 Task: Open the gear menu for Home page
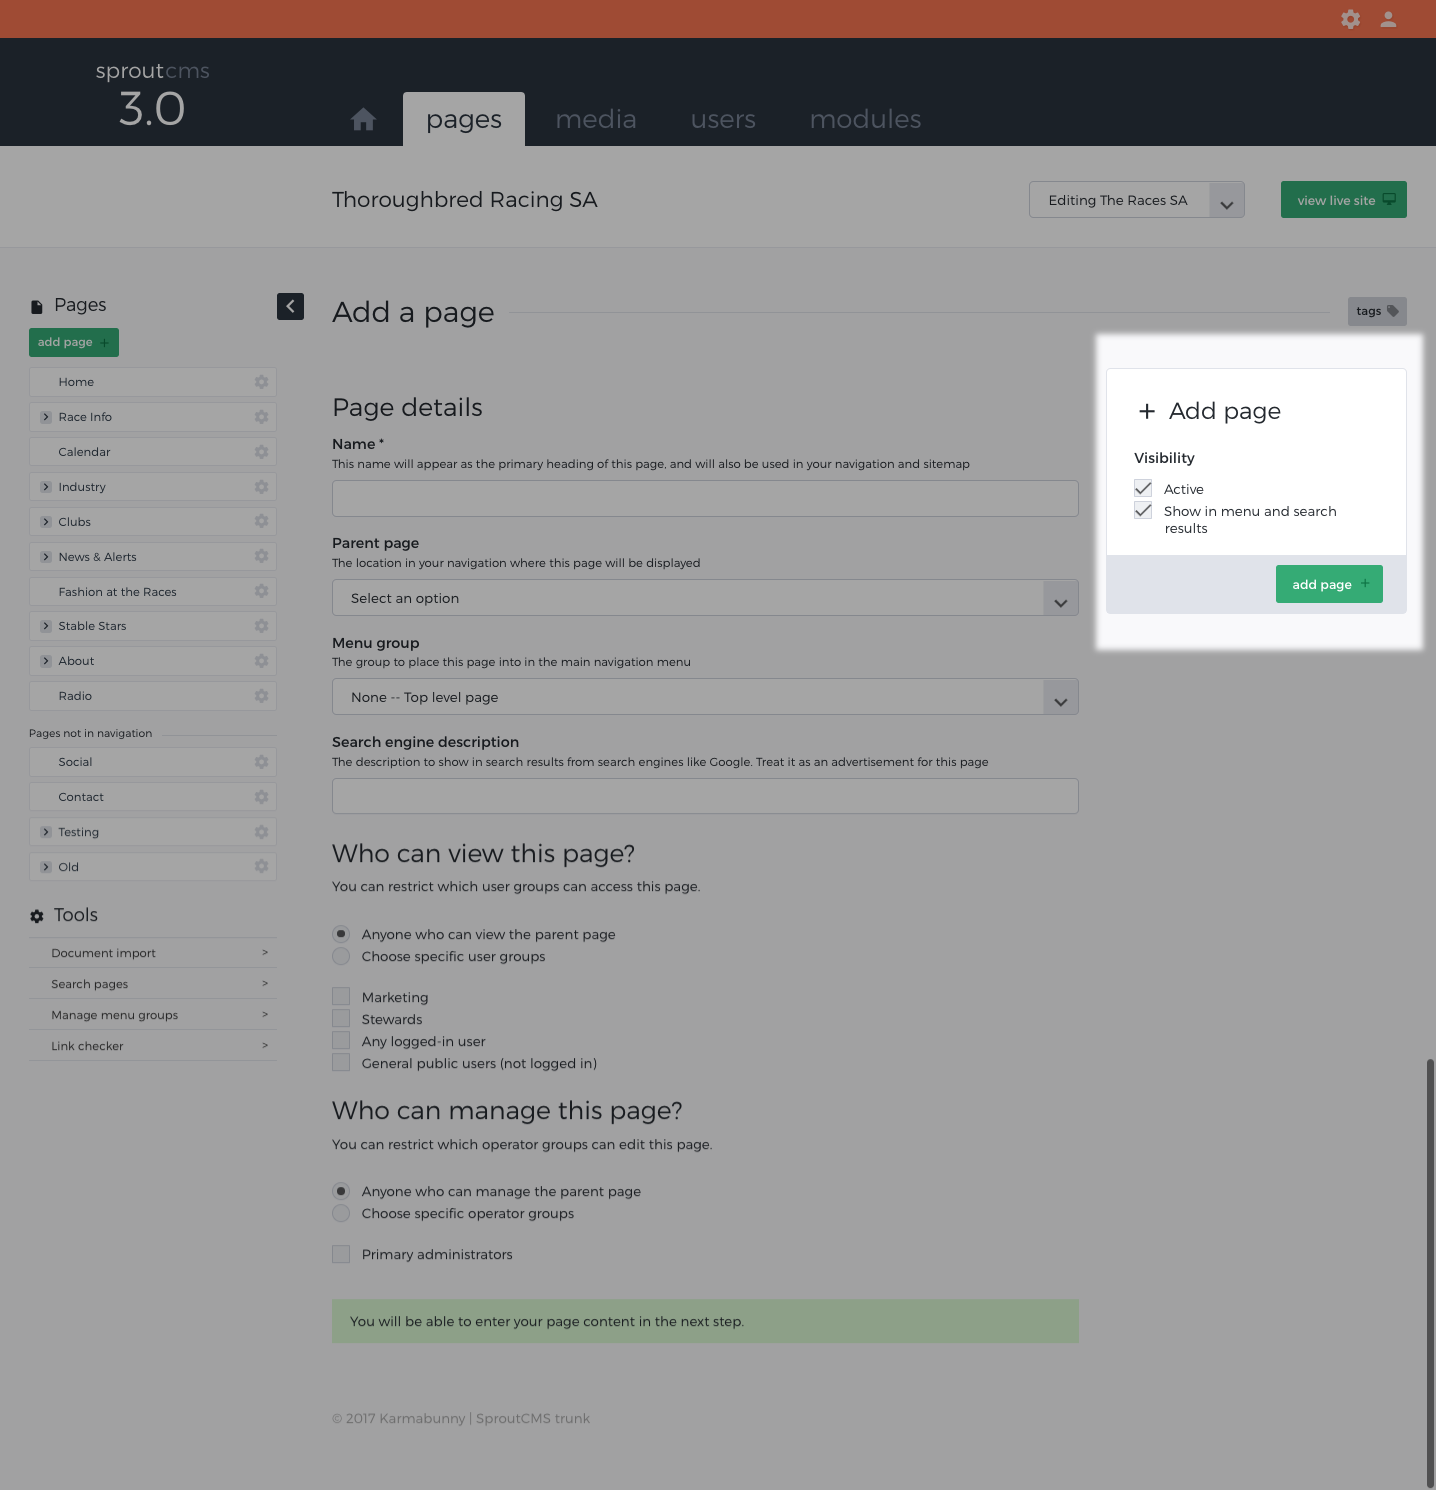coord(261,382)
